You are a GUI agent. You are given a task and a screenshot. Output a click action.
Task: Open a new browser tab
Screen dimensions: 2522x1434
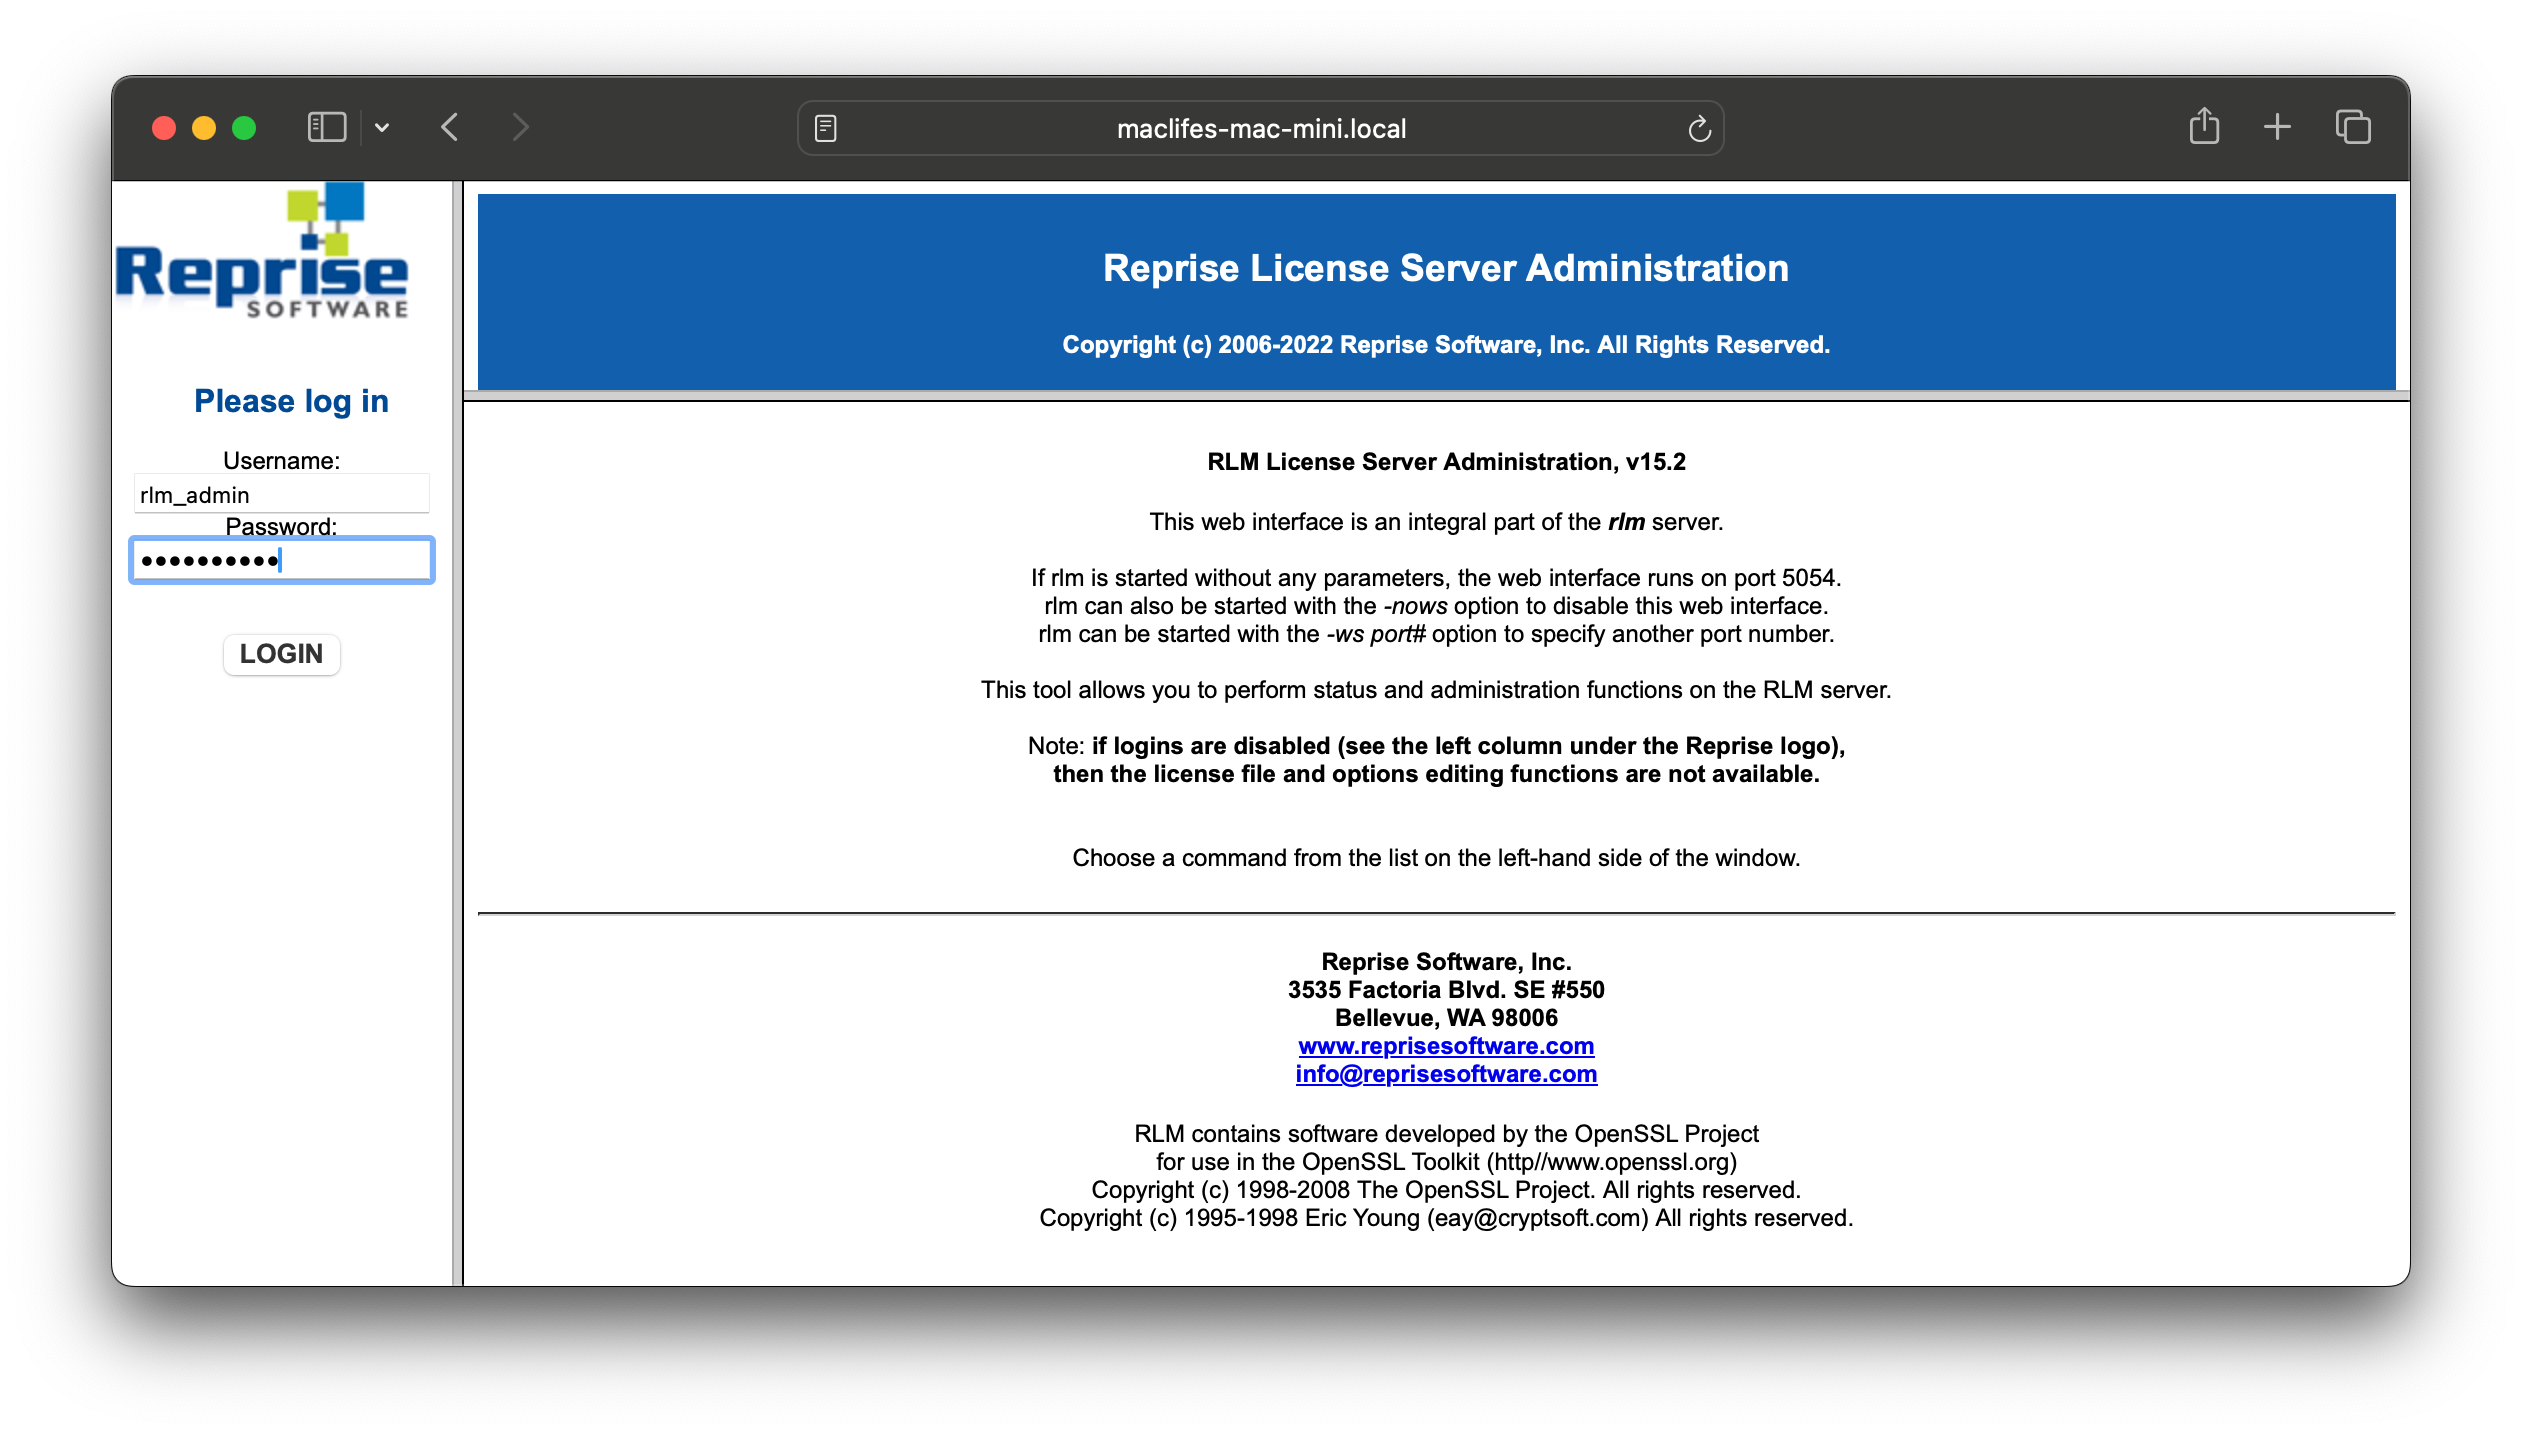coord(2277,127)
